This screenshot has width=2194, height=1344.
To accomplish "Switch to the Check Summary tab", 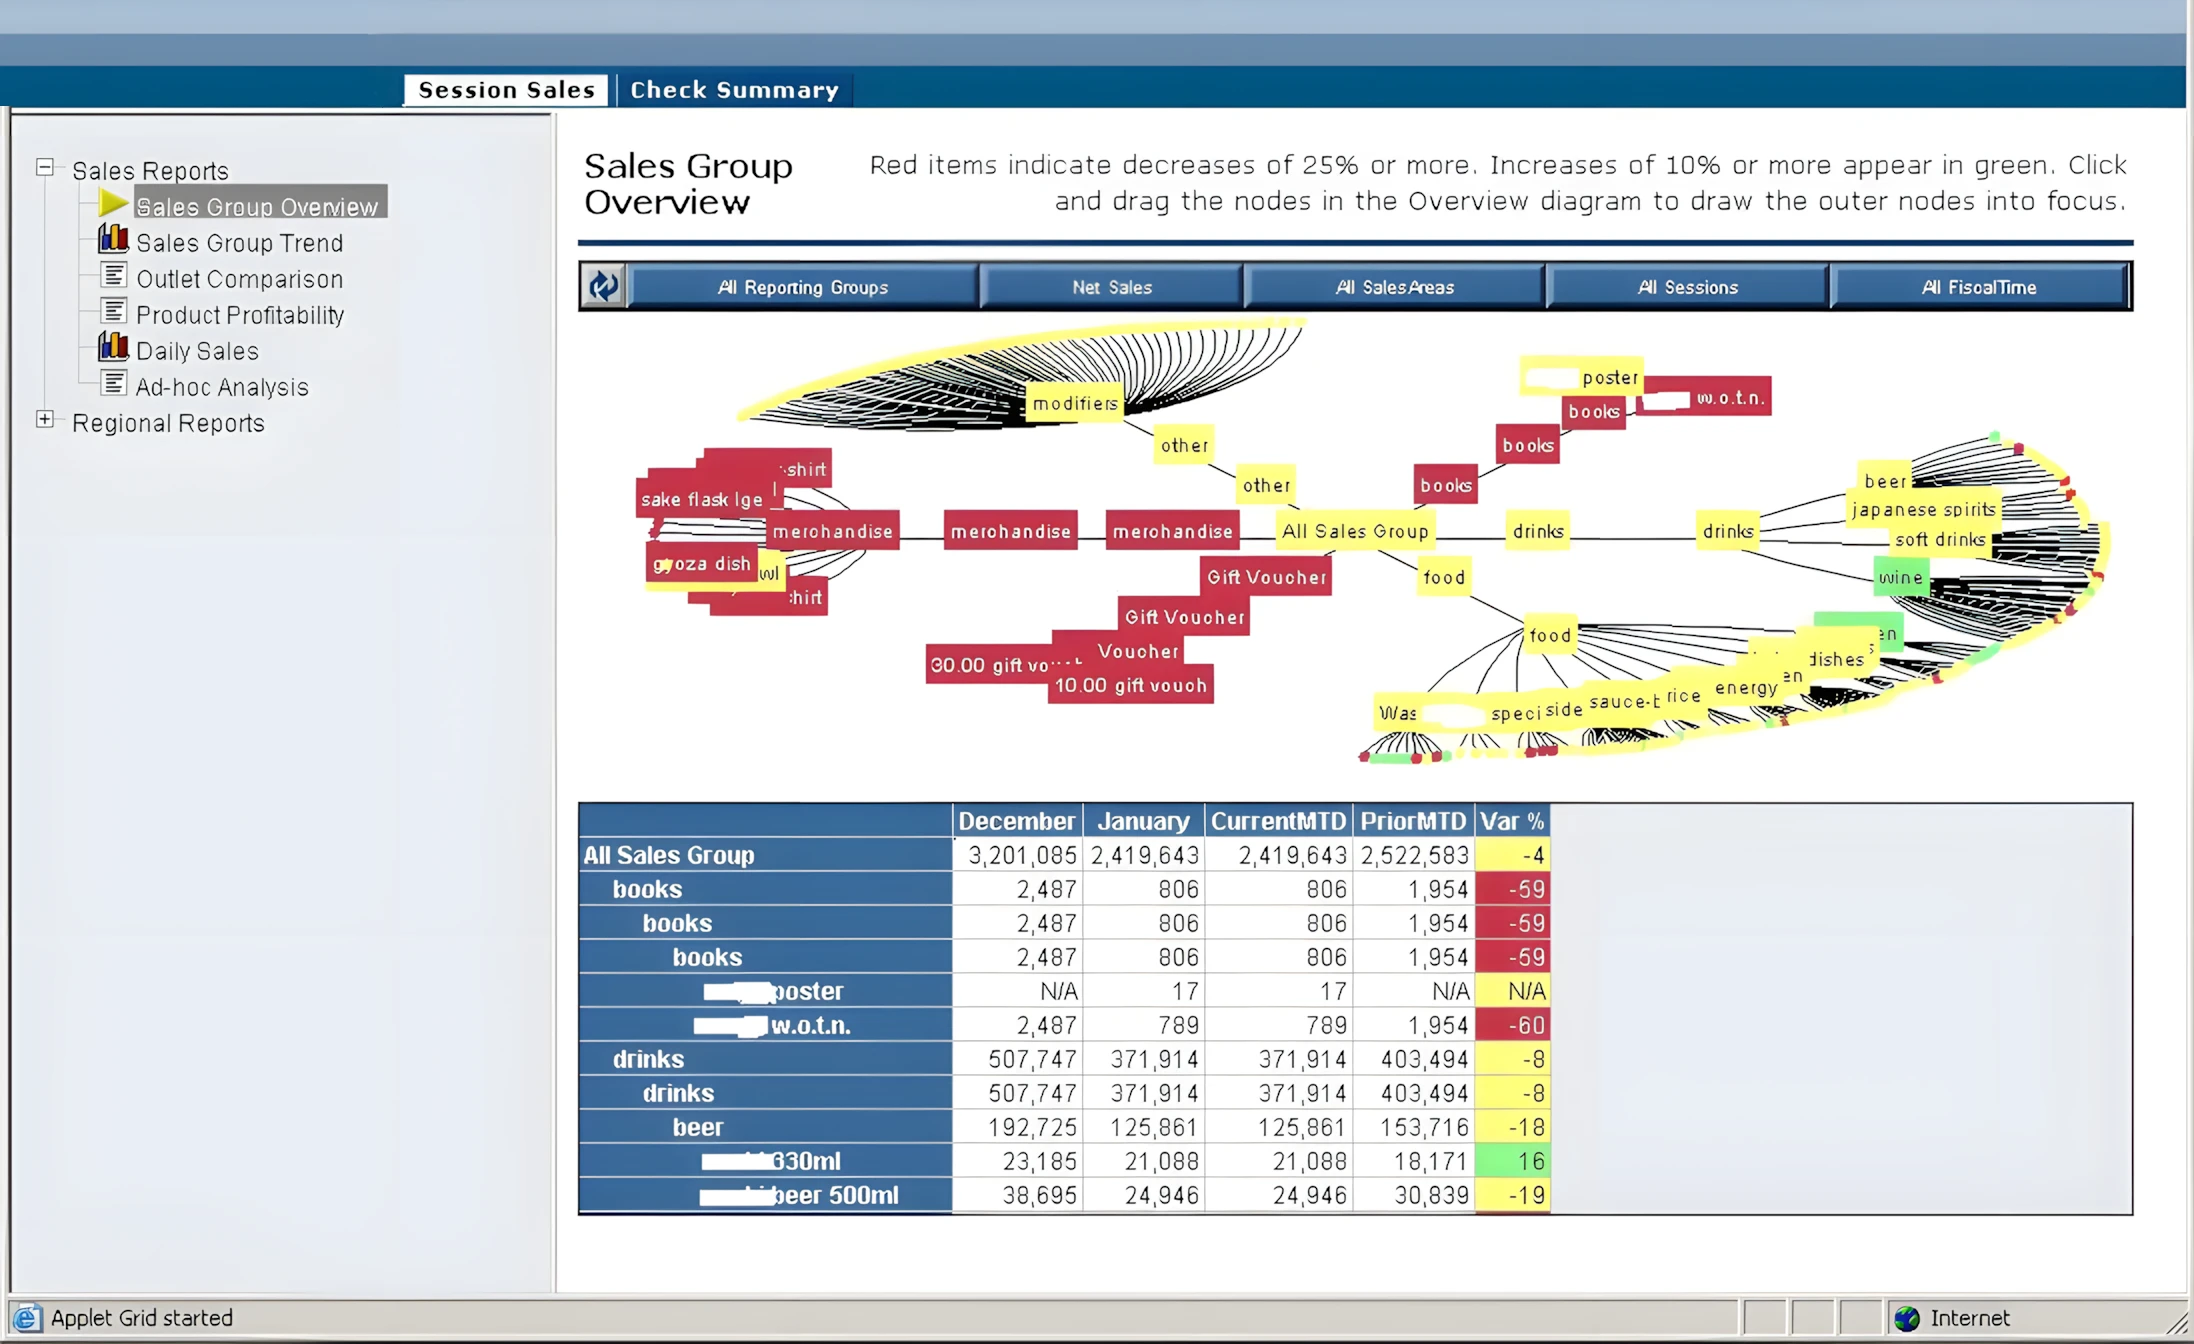I will 734,90.
